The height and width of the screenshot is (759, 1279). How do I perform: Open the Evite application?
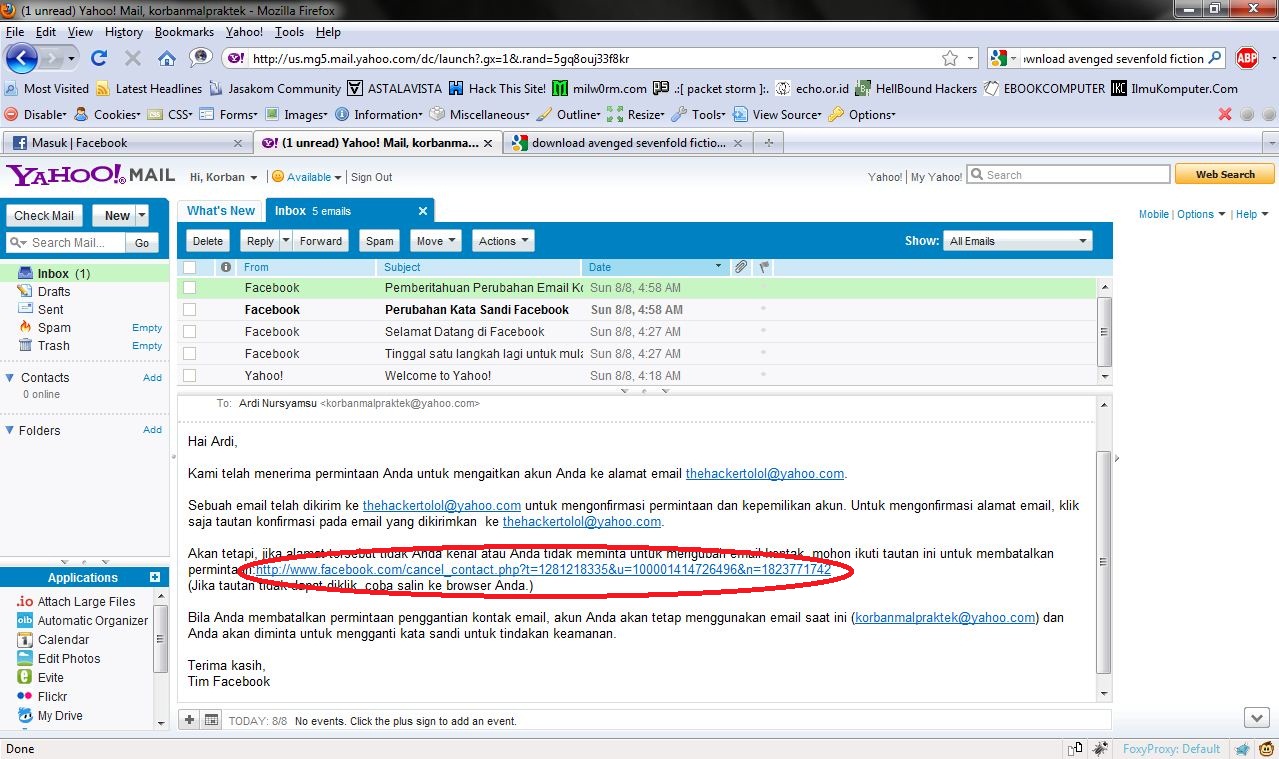click(x=50, y=677)
